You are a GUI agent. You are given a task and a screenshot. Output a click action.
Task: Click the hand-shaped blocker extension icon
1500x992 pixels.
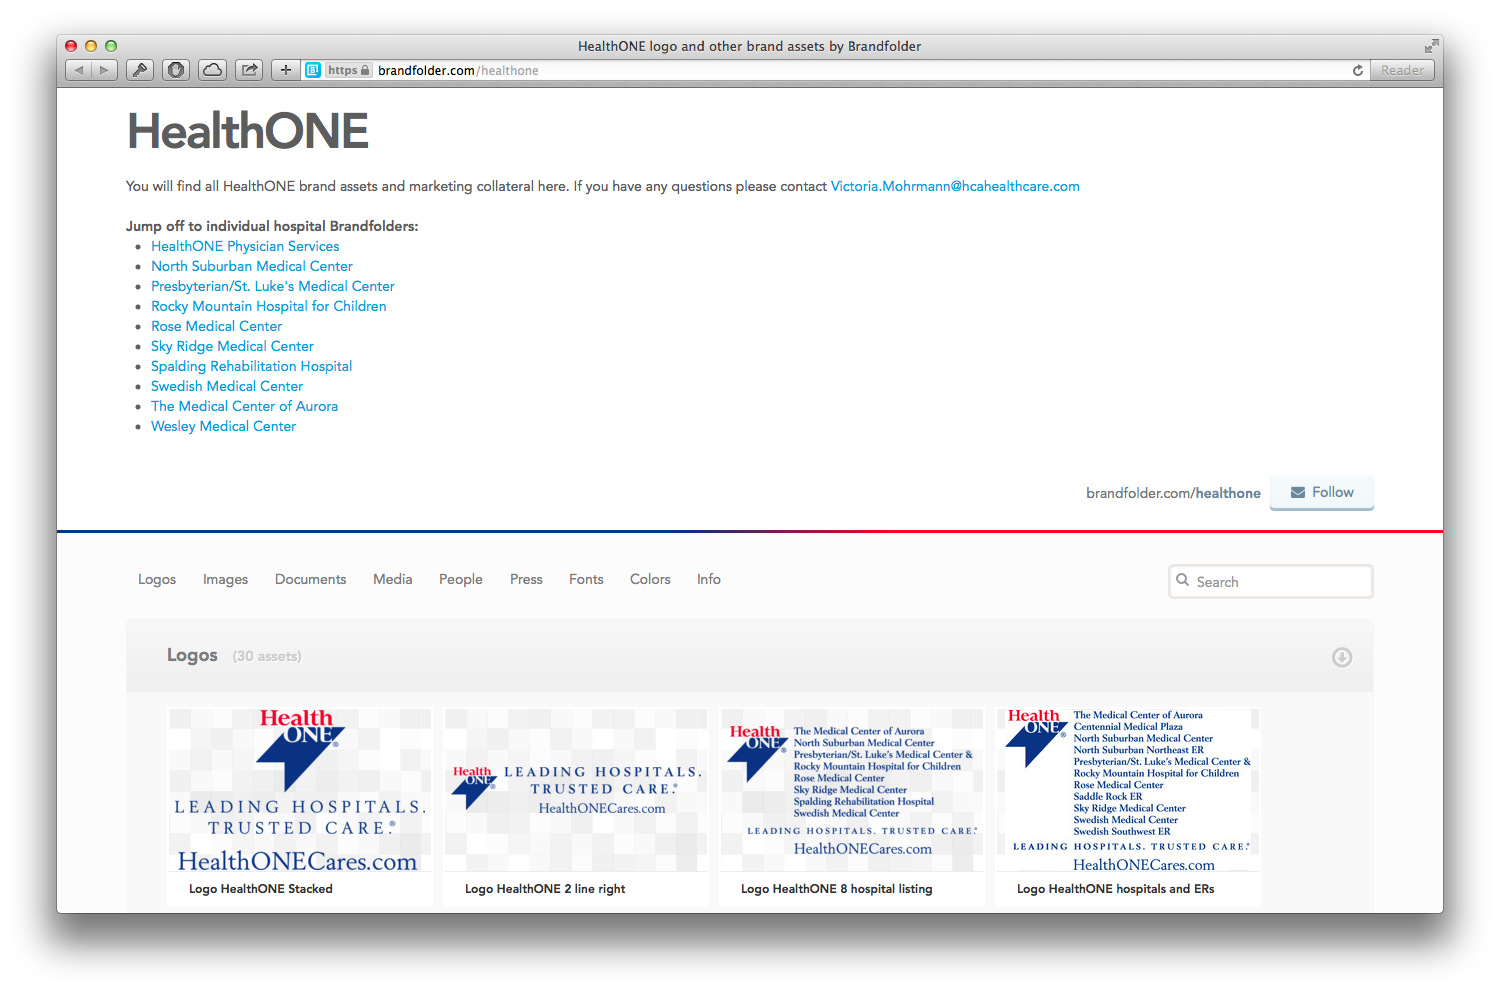point(176,70)
